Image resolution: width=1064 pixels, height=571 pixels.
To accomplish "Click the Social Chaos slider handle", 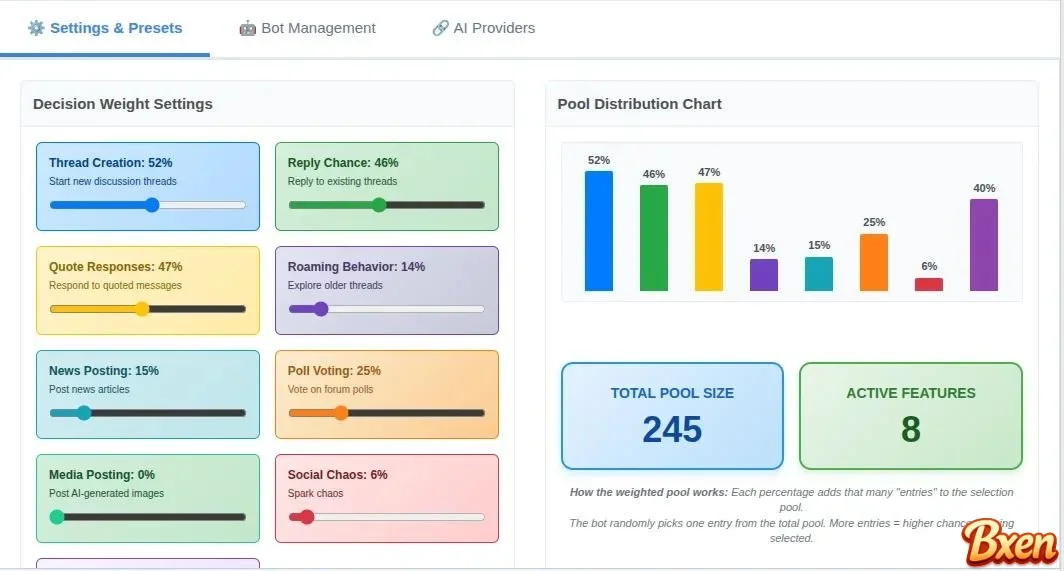I will [307, 517].
